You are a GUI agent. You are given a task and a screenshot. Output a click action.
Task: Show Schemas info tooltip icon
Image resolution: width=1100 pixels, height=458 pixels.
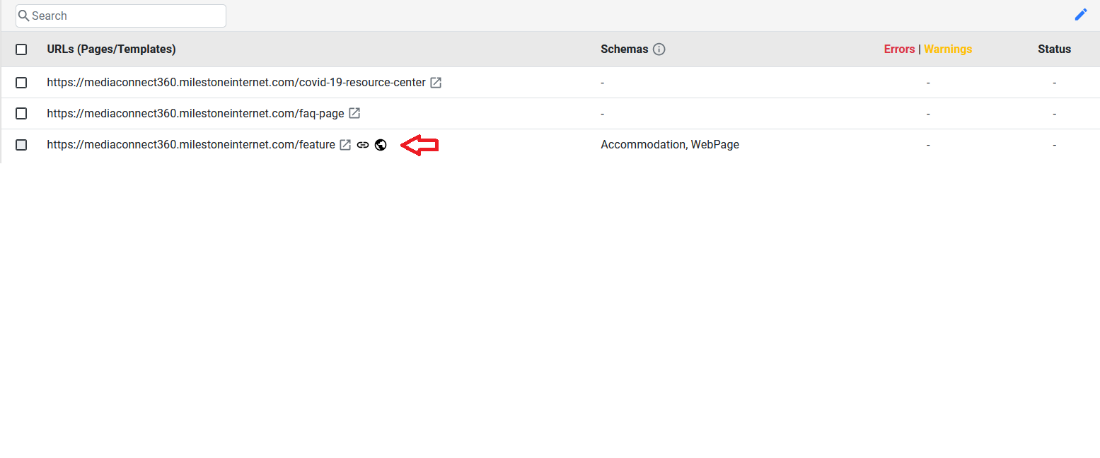(659, 49)
